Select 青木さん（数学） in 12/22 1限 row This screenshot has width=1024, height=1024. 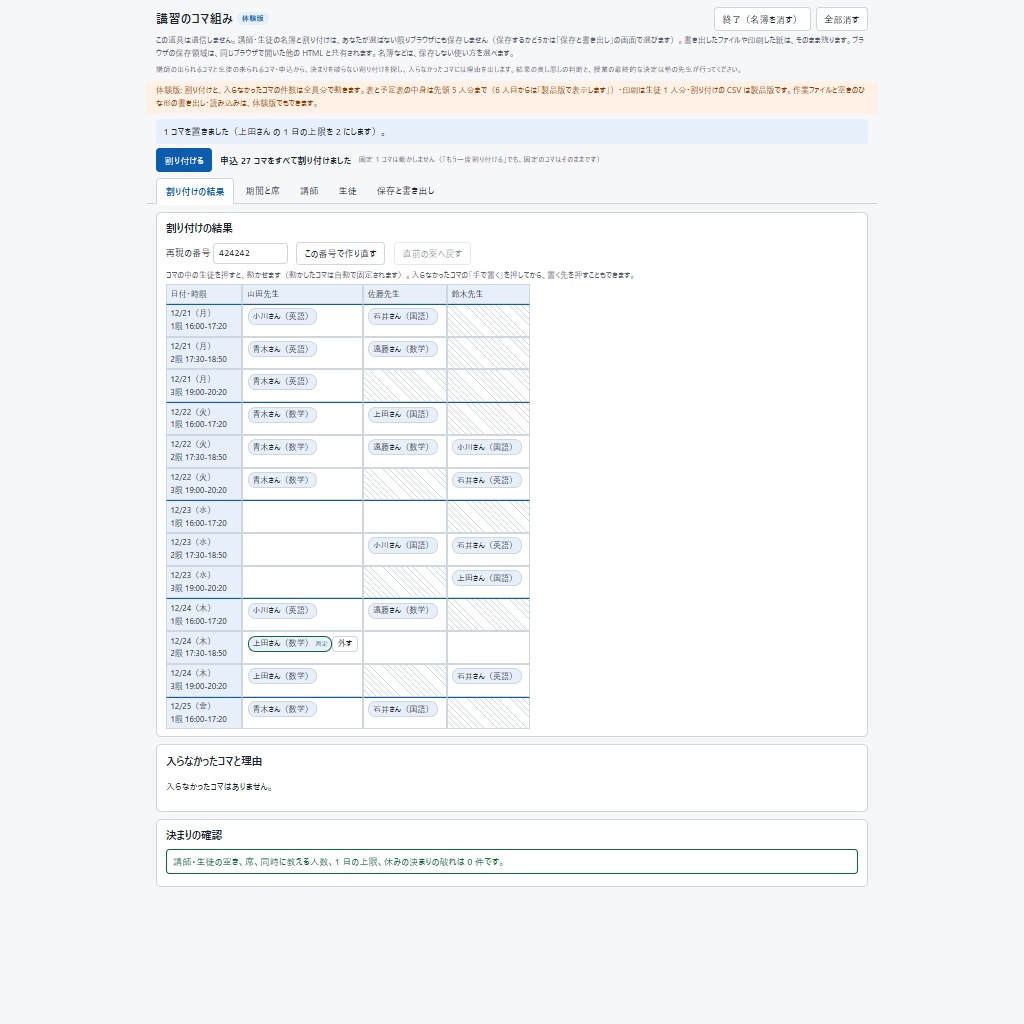pos(282,414)
